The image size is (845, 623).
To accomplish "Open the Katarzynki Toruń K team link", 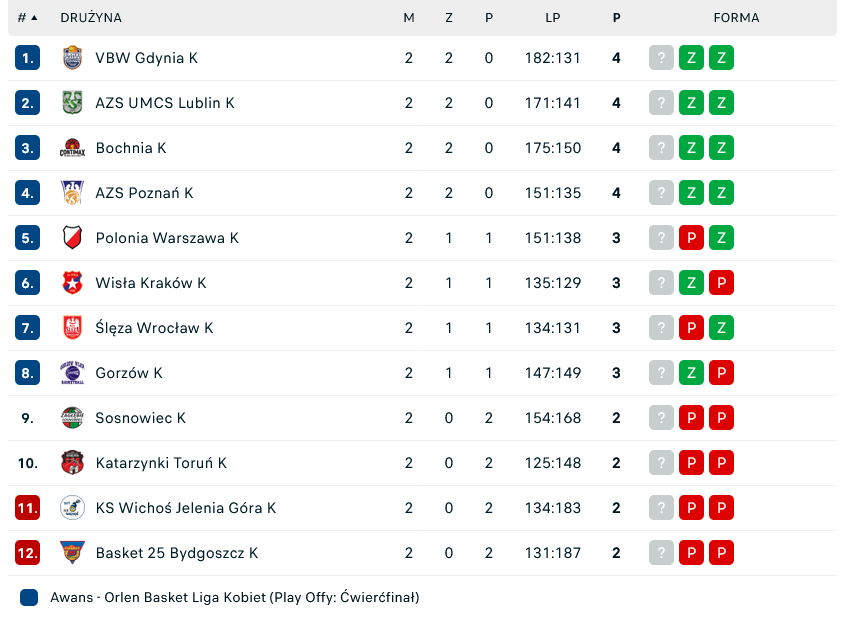I will coord(161,463).
